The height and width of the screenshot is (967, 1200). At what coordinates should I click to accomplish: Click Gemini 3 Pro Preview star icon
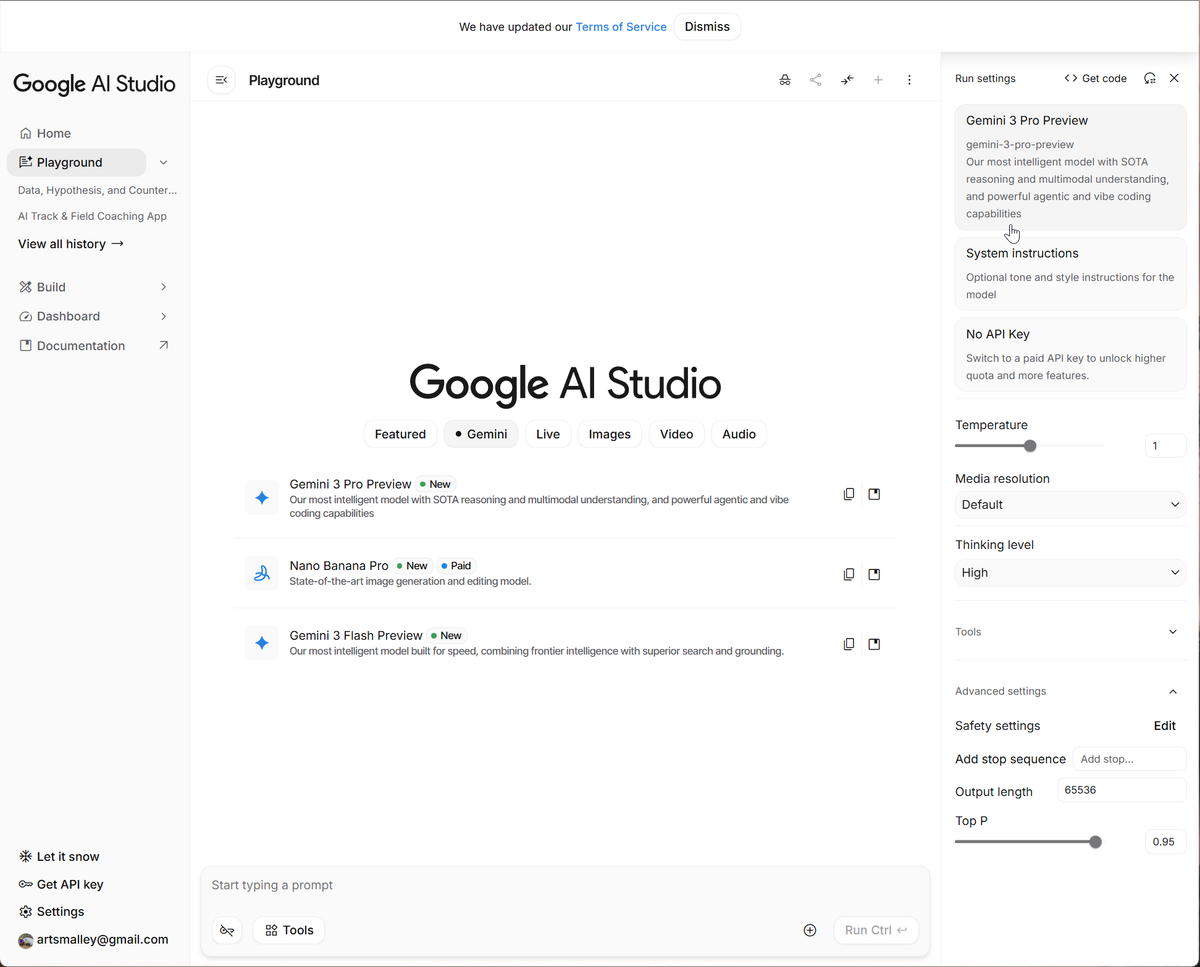point(262,497)
